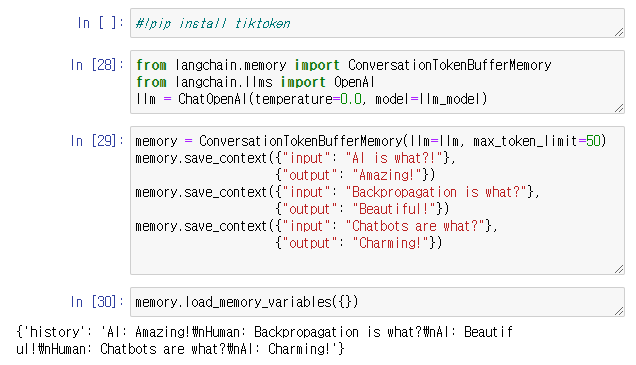
Task: Click the 'In [ ]:' prompt label
Action: tap(101, 23)
